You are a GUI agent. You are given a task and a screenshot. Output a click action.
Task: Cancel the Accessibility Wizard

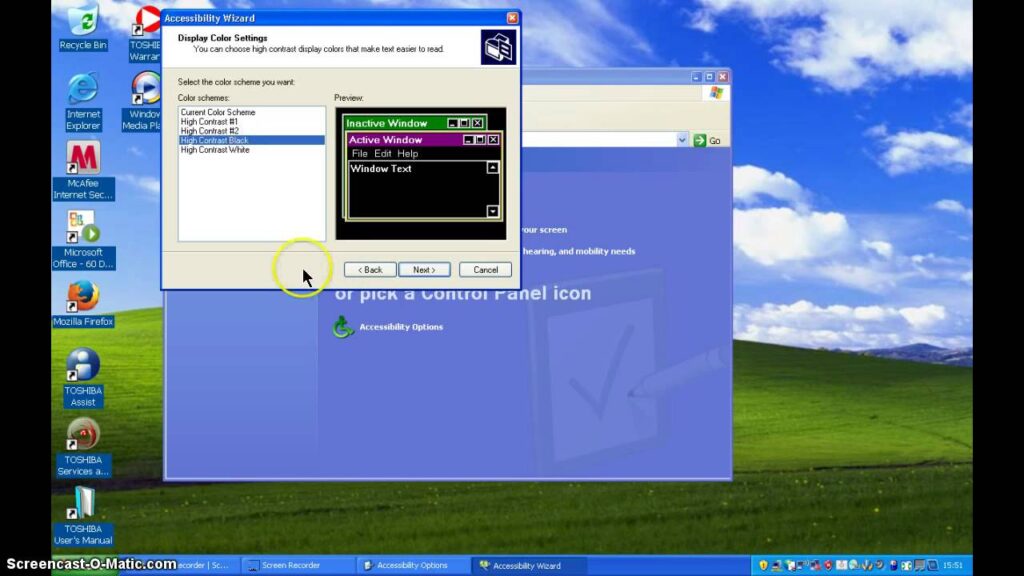(x=485, y=270)
